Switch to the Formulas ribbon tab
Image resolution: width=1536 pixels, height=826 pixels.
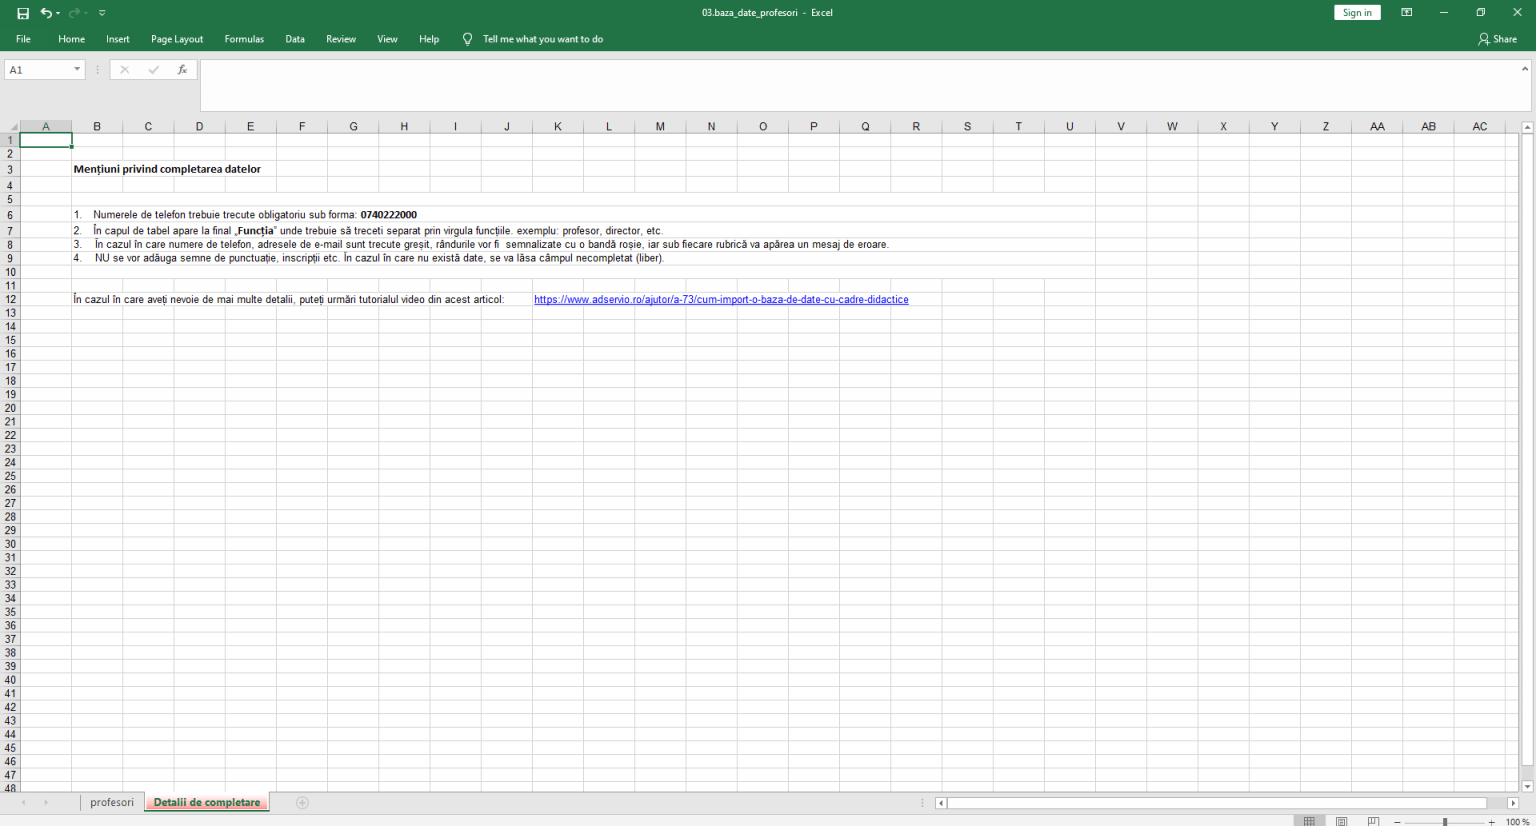pyautogui.click(x=244, y=39)
